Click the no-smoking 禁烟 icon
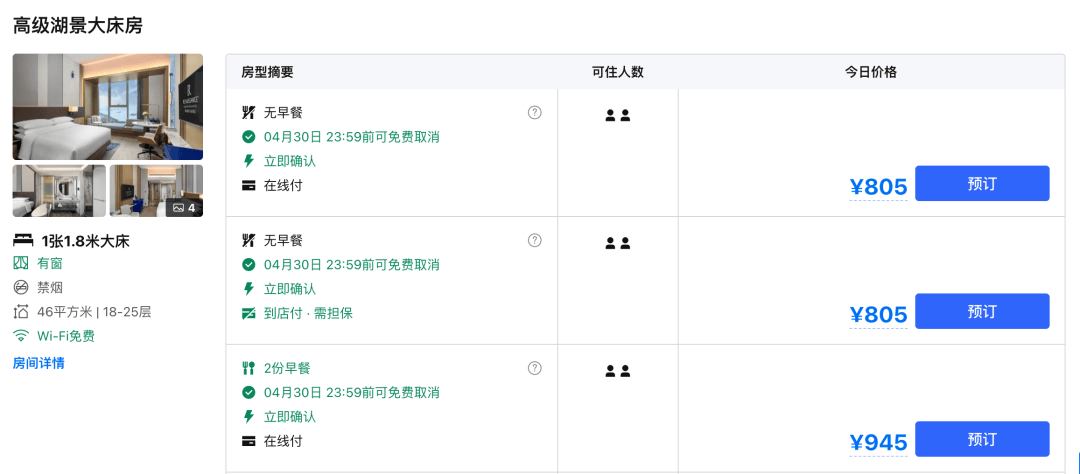 21,288
